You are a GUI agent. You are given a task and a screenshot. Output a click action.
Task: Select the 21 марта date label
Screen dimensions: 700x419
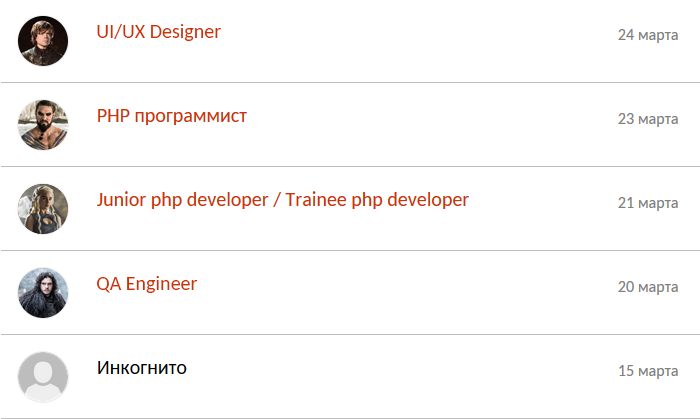(x=648, y=203)
